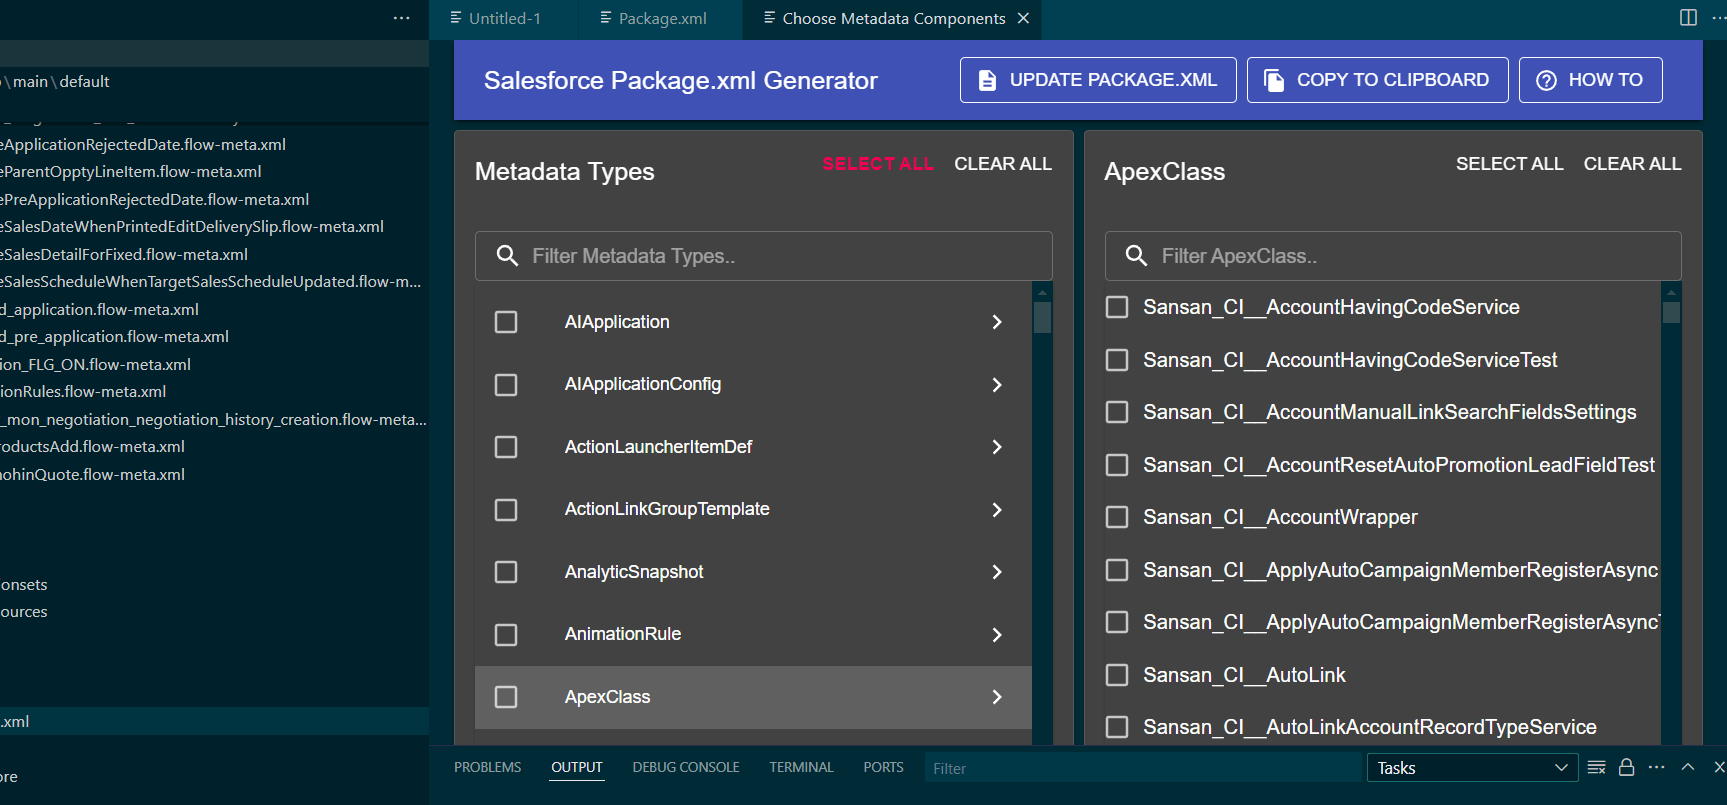Maximize the bottom panel with caret icon

coord(1688,767)
